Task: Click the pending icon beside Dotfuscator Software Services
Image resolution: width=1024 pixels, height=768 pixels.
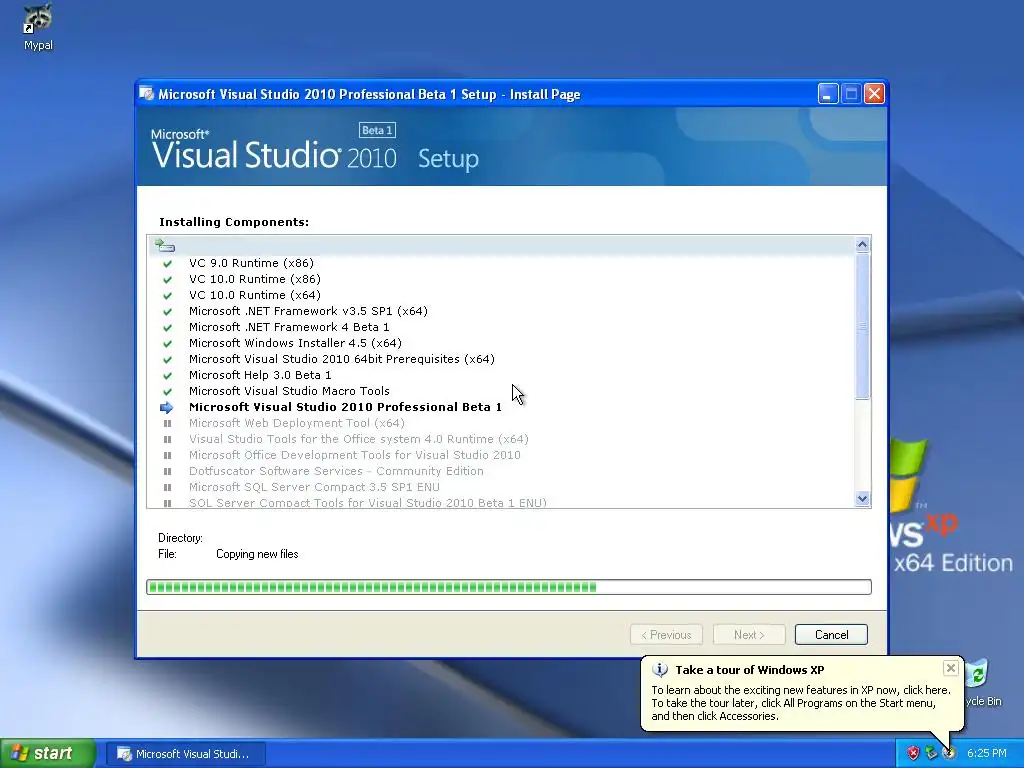Action: (x=167, y=472)
